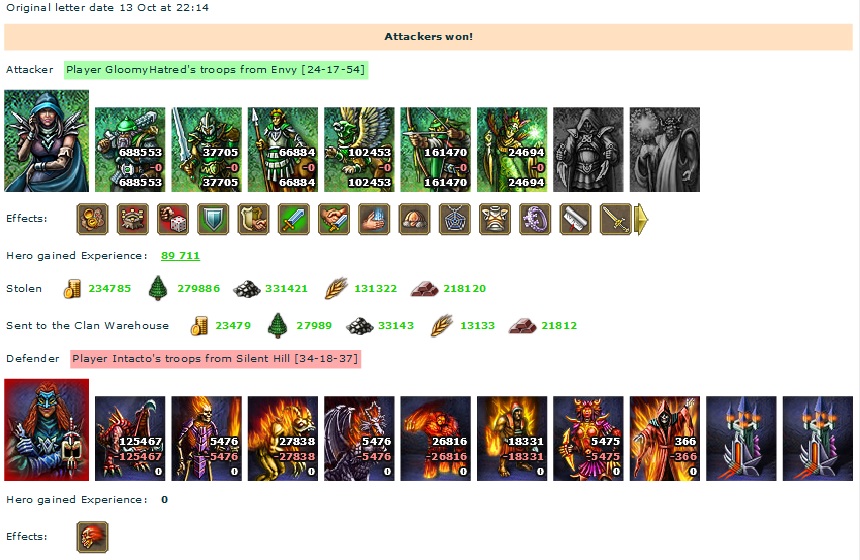The image size is (860, 560).
Task: Expand more effects with yellow arrow
Action: (x=641, y=219)
